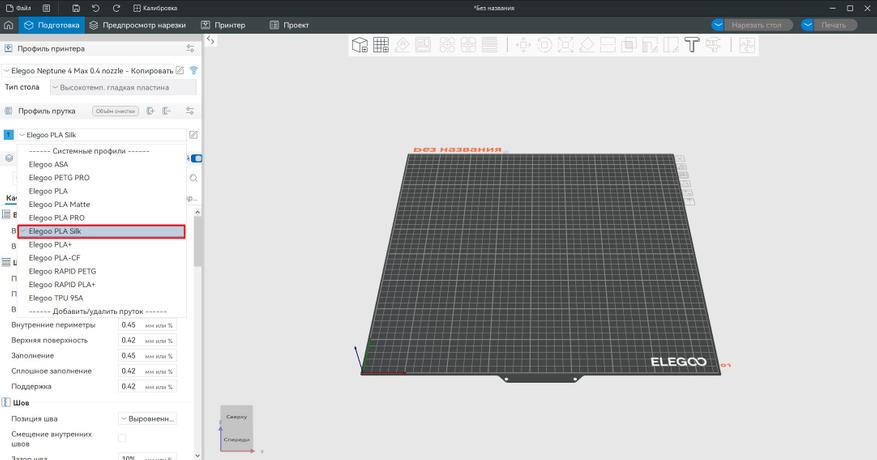Click the Внутренние периметры width field
The image size is (877, 460).
(x=129, y=325)
